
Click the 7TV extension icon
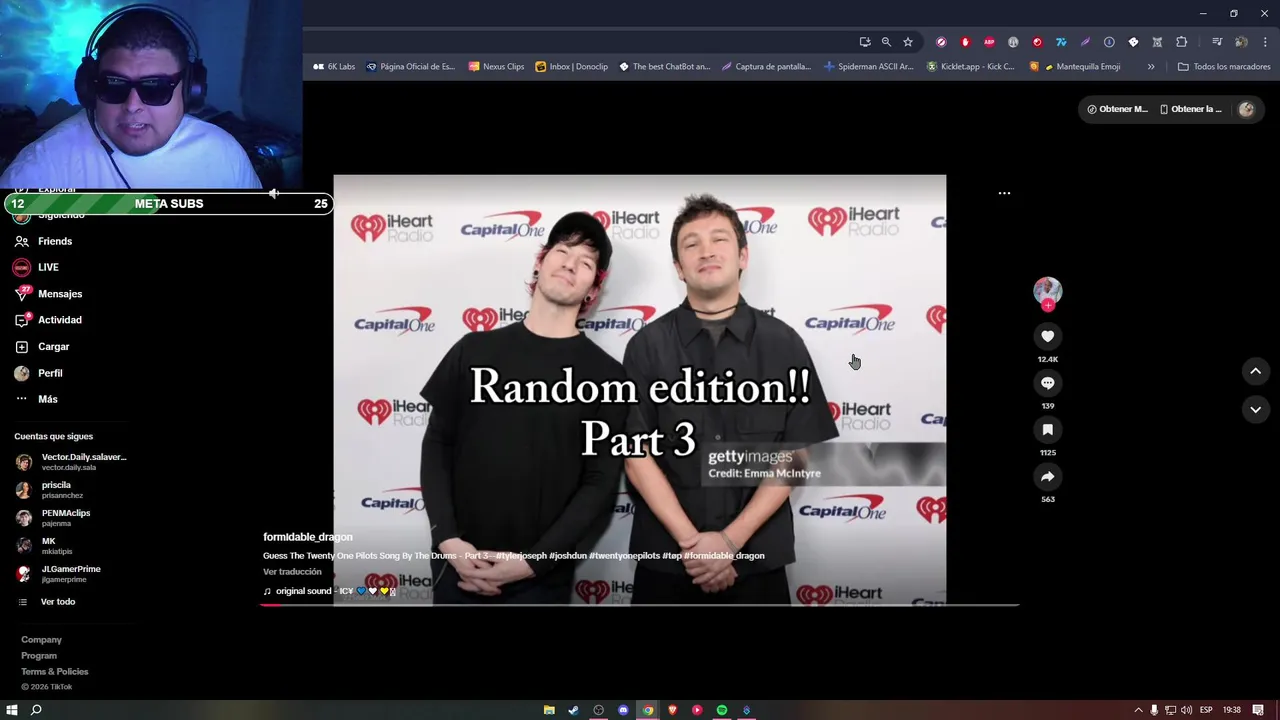tap(1061, 42)
